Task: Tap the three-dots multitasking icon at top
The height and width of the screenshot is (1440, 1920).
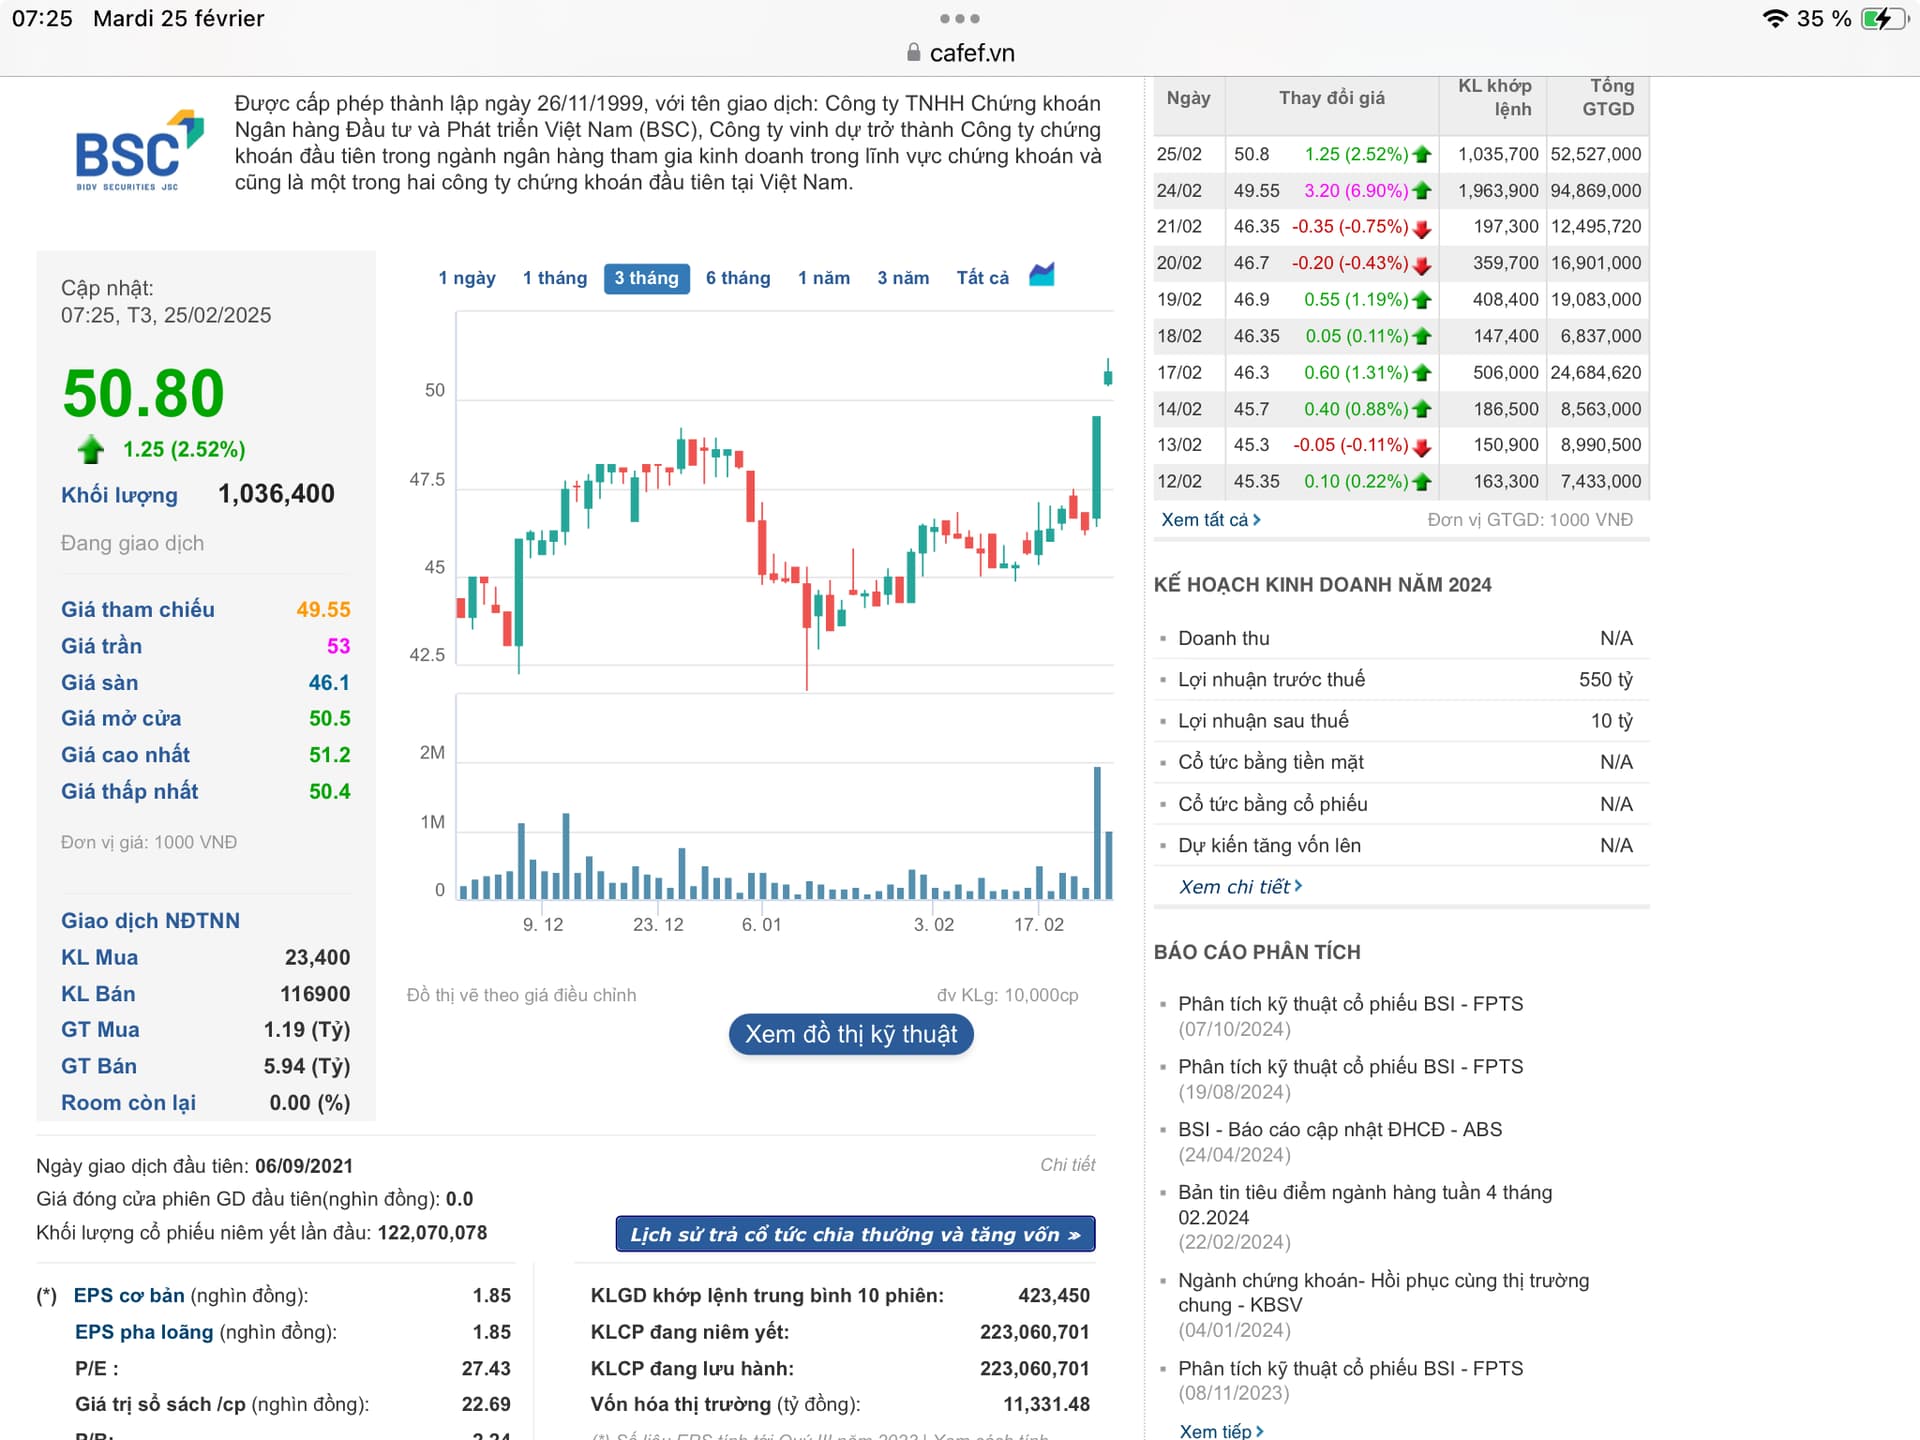Action: [959, 18]
